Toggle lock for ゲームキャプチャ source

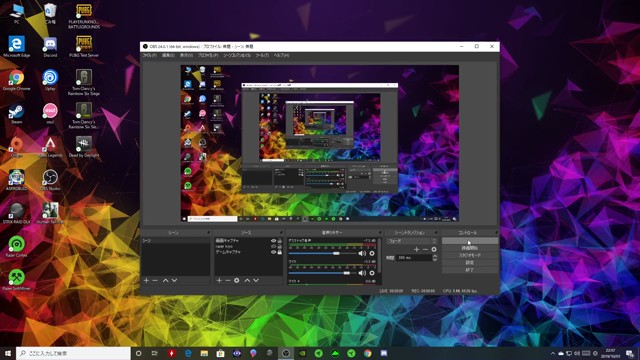point(280,252)
